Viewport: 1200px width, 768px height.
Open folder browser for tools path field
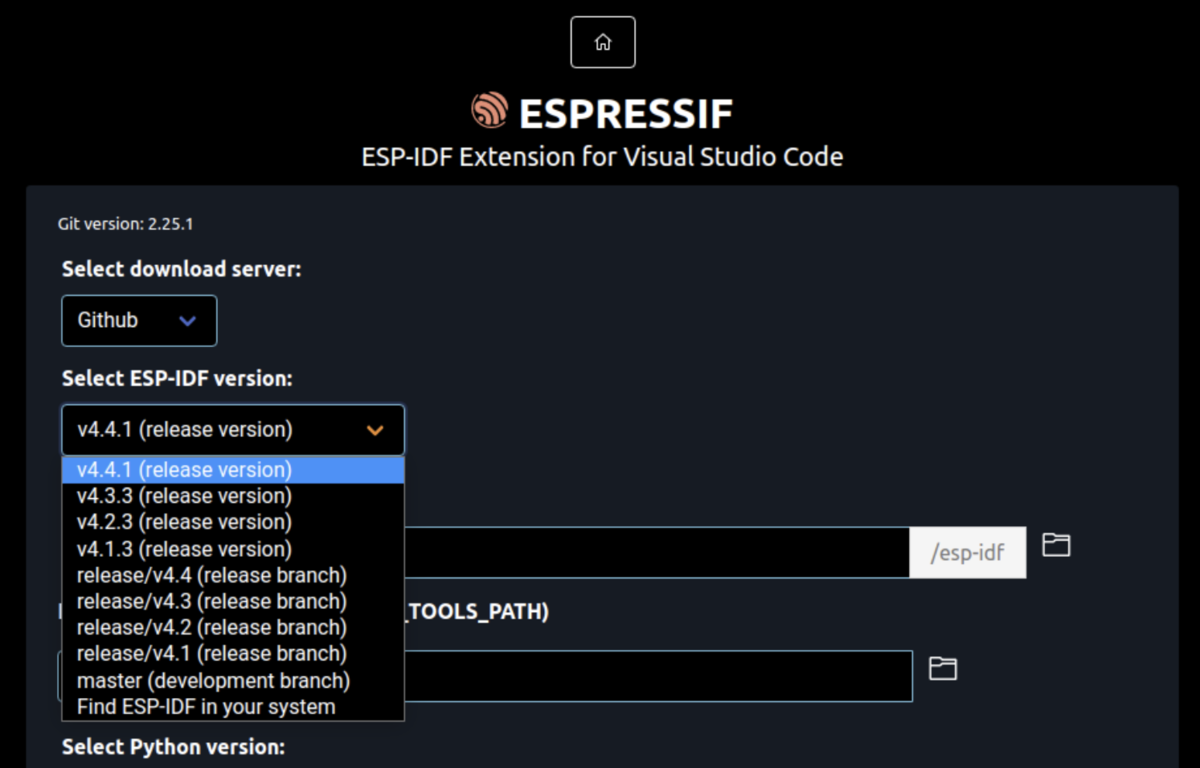click(943, 668)
